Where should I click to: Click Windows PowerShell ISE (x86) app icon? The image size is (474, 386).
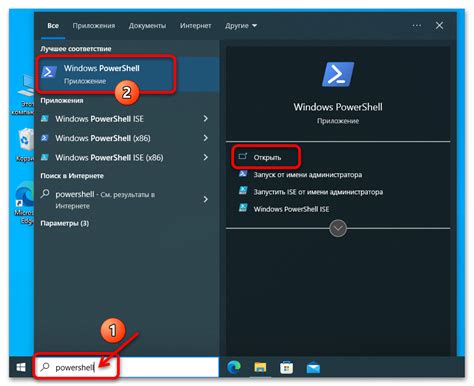point(45,157)
